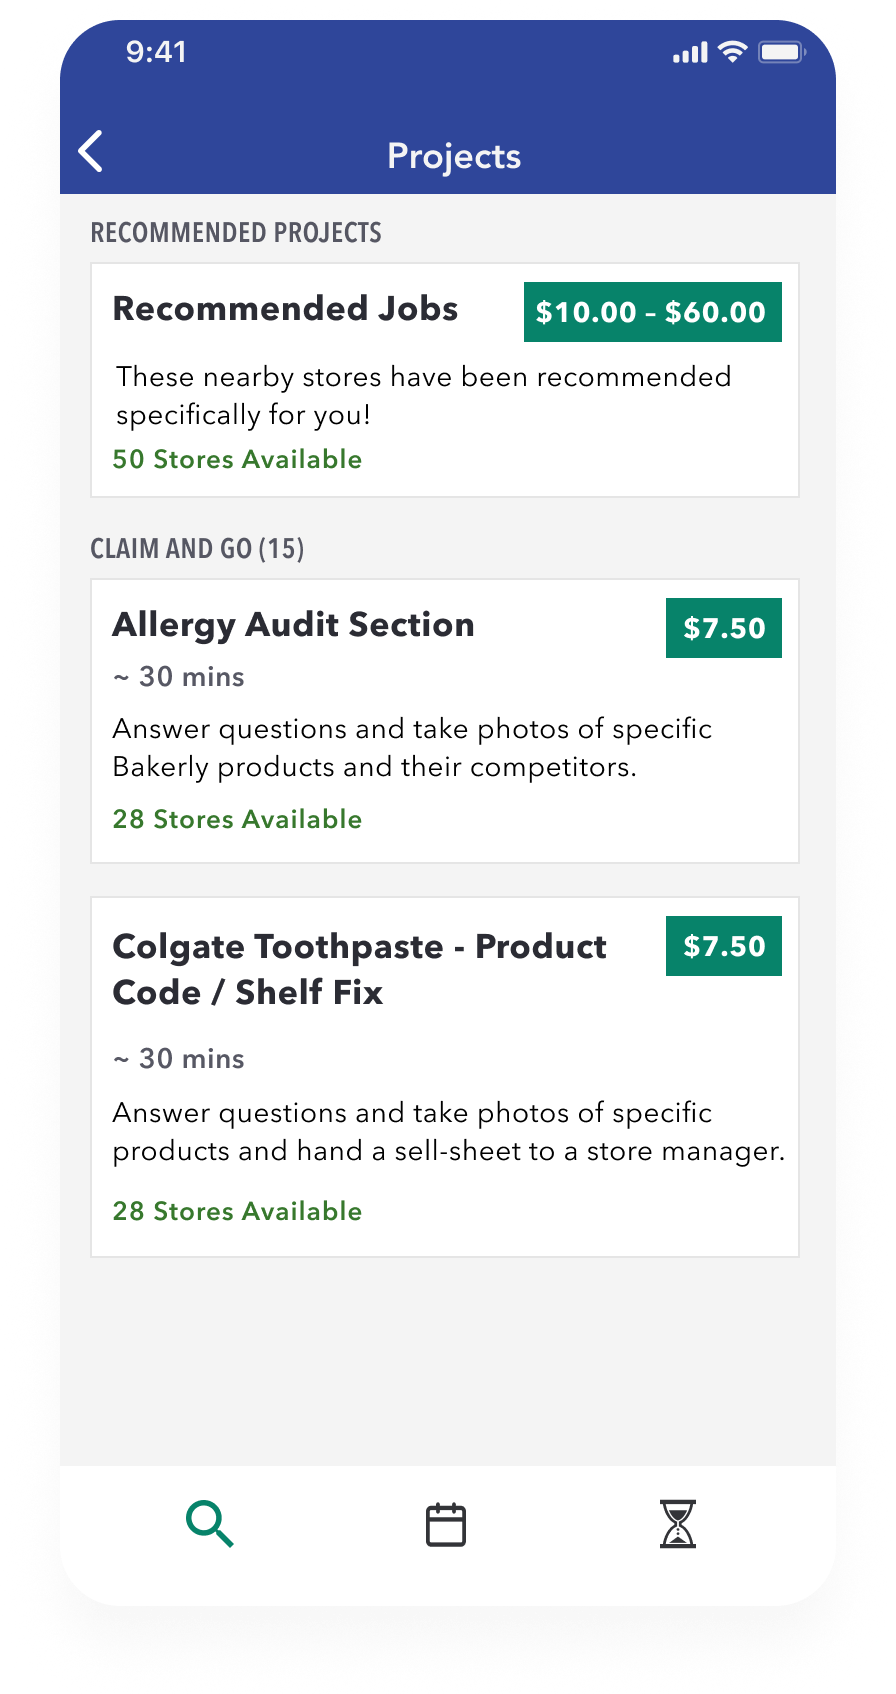Image resolution: width=896 pixels, height=1694 pixels.
Task: Tap 28 Stores Available under Colgate
Action: [x=237, y=1212]
